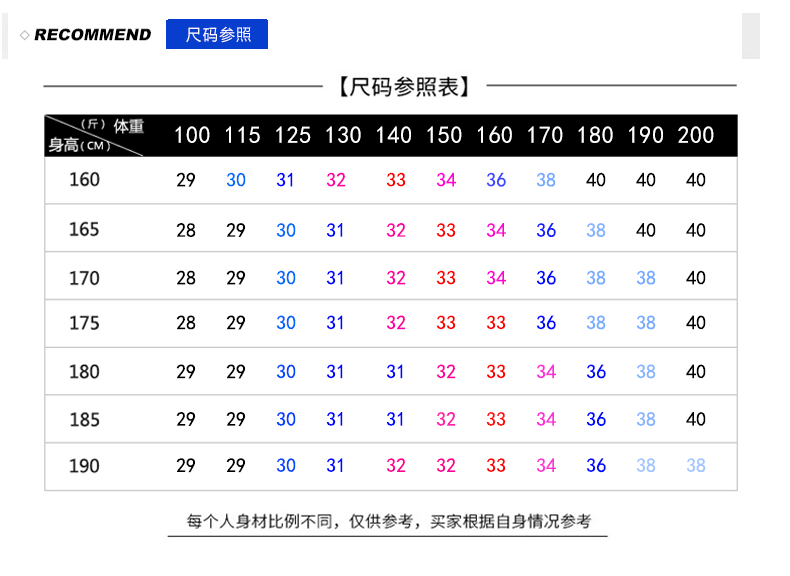Select weight column header 150

tap(443, 136)
